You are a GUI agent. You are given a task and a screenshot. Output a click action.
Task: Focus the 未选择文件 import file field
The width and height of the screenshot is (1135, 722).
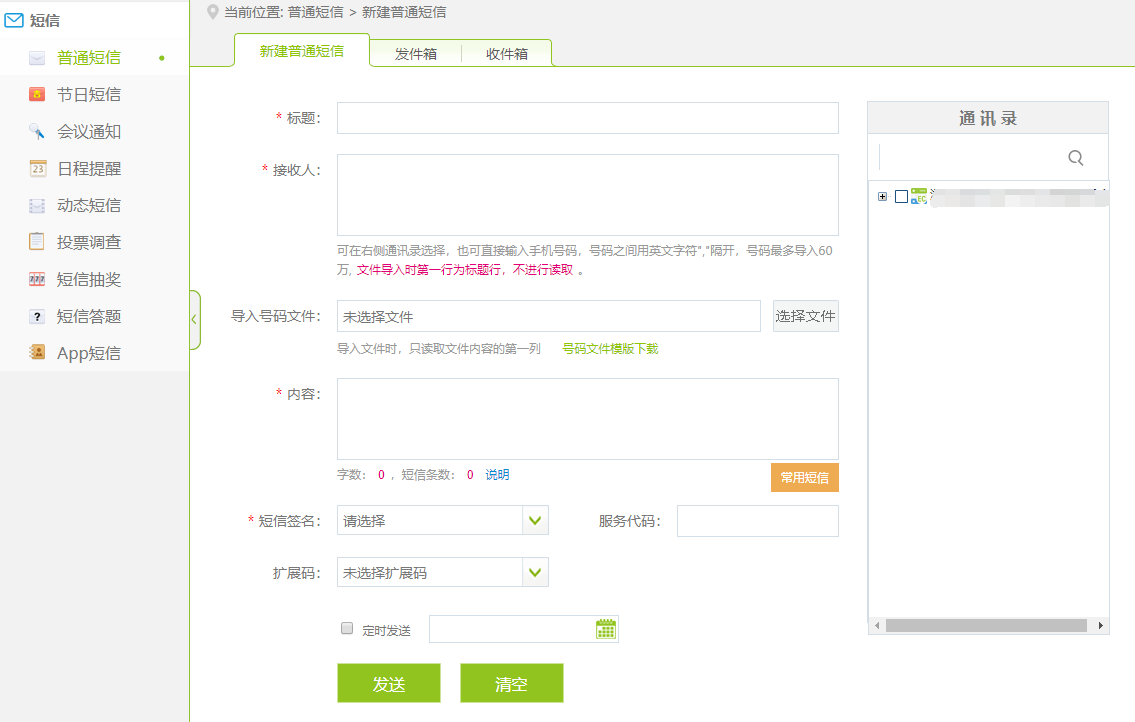pyautogui.click(x=549, y=316)
